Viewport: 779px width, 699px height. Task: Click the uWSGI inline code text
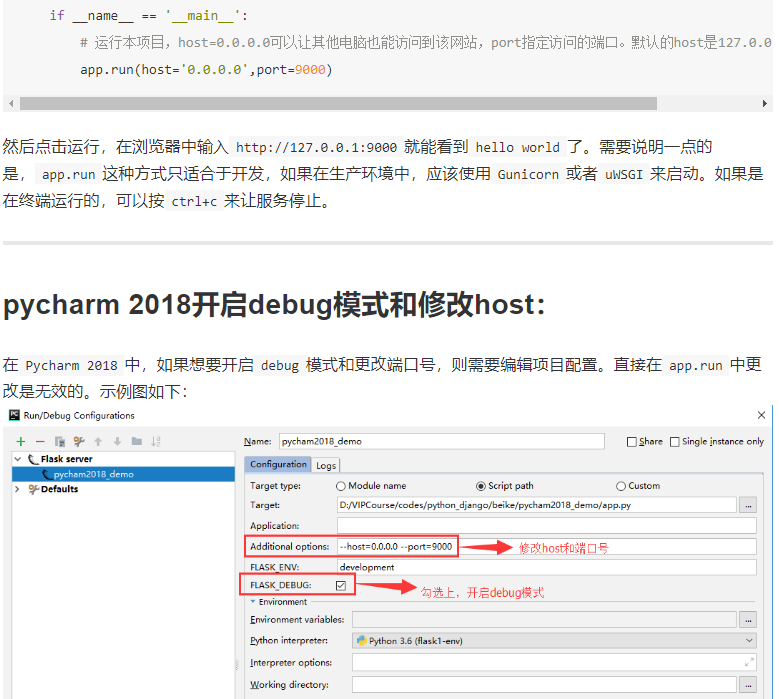[x=624, y=174]
